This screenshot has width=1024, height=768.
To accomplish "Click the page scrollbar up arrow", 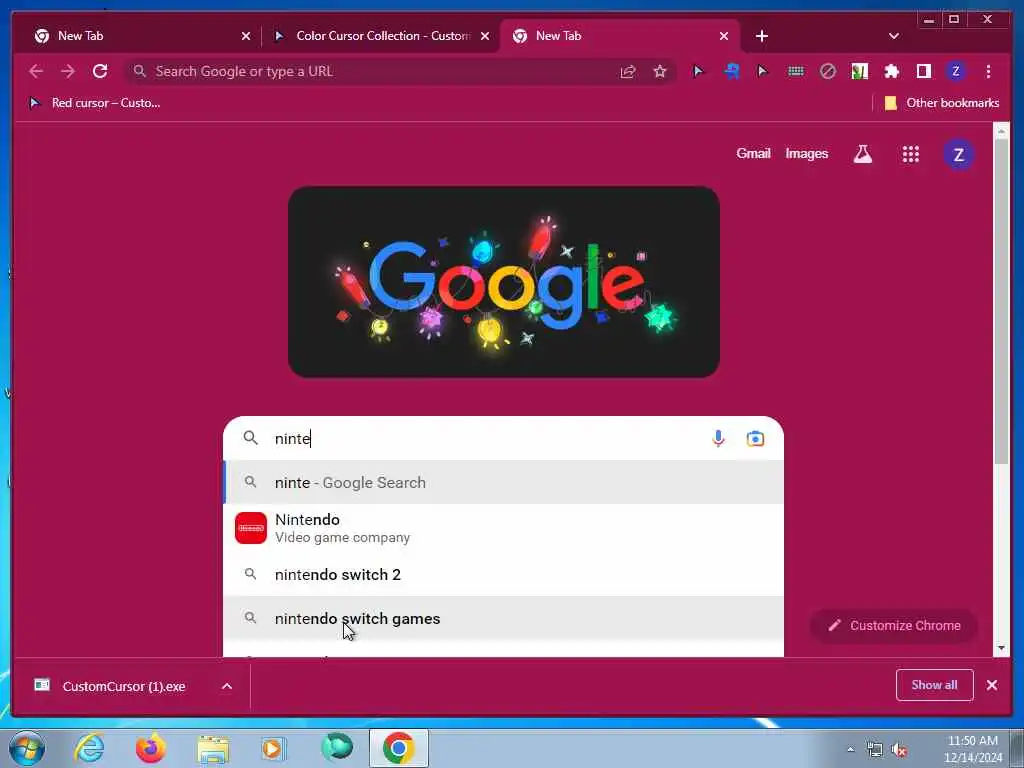I will 1001,131.
